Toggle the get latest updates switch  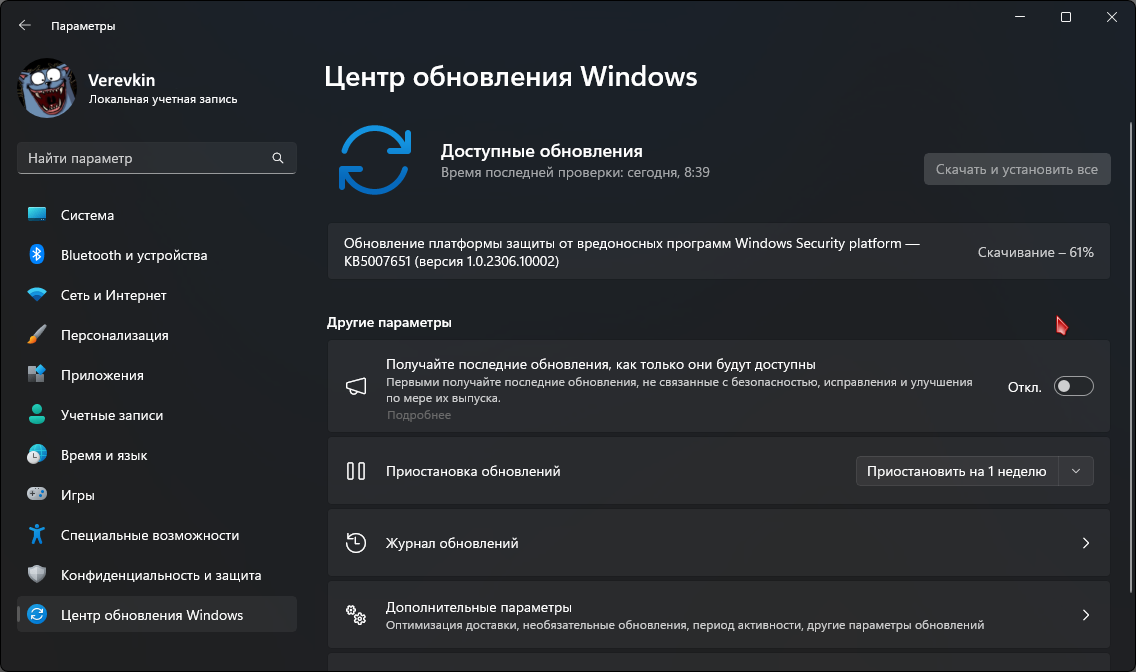click(x=1073, y=386)
